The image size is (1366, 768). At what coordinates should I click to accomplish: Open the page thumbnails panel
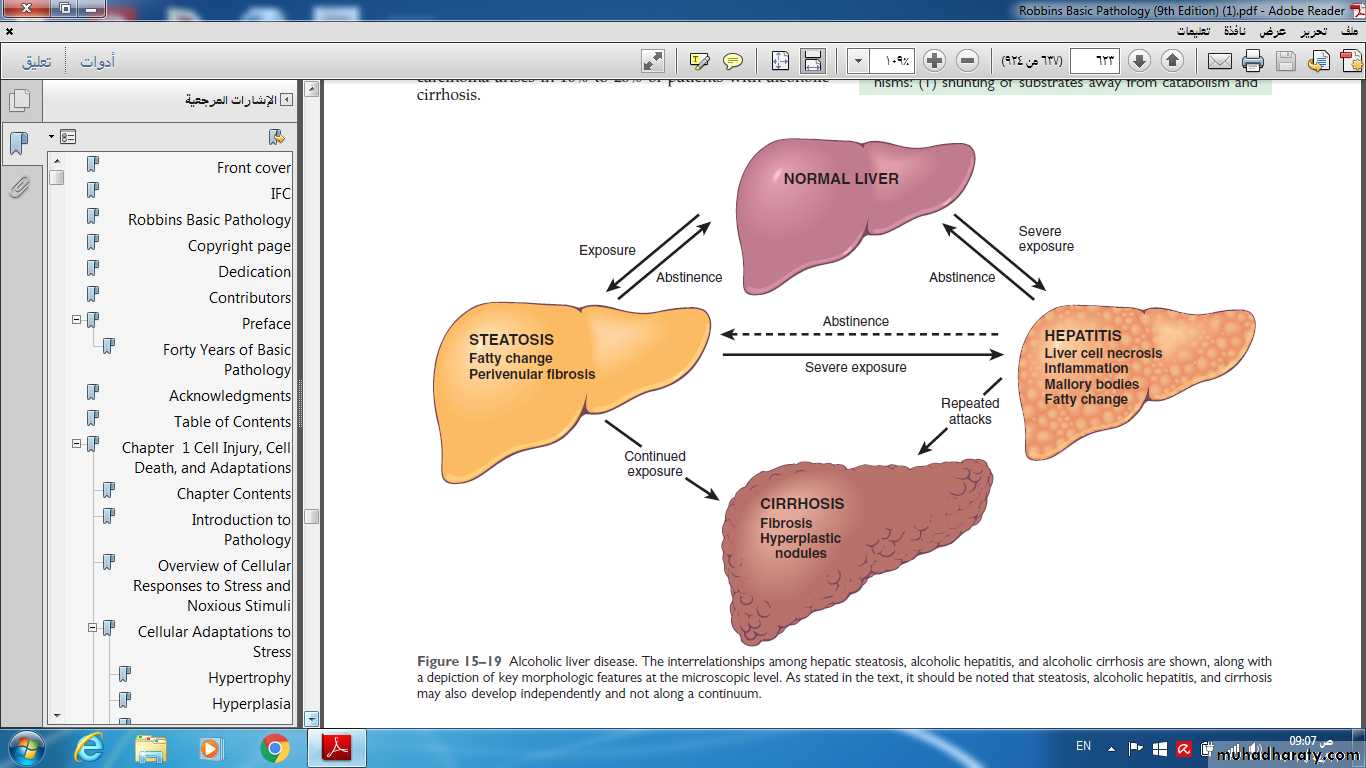19,101
